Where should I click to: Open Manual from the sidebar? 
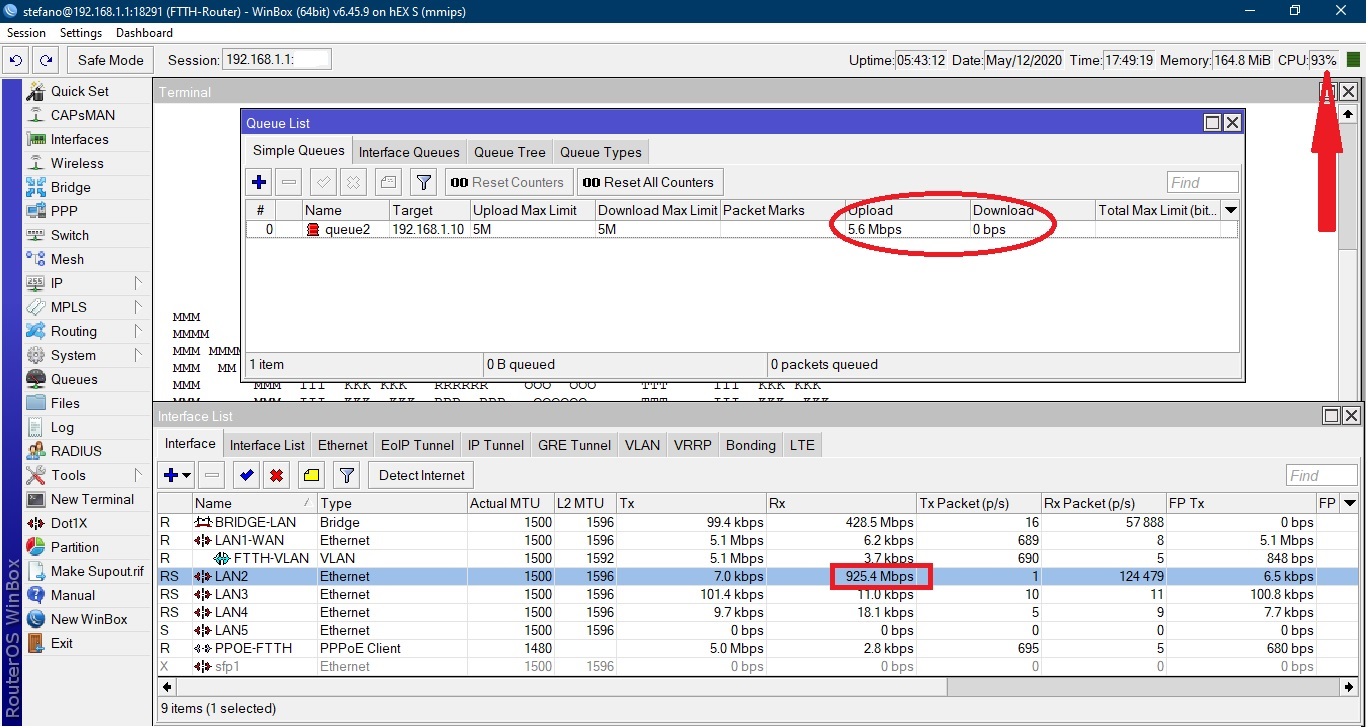[x=73, y=595]
